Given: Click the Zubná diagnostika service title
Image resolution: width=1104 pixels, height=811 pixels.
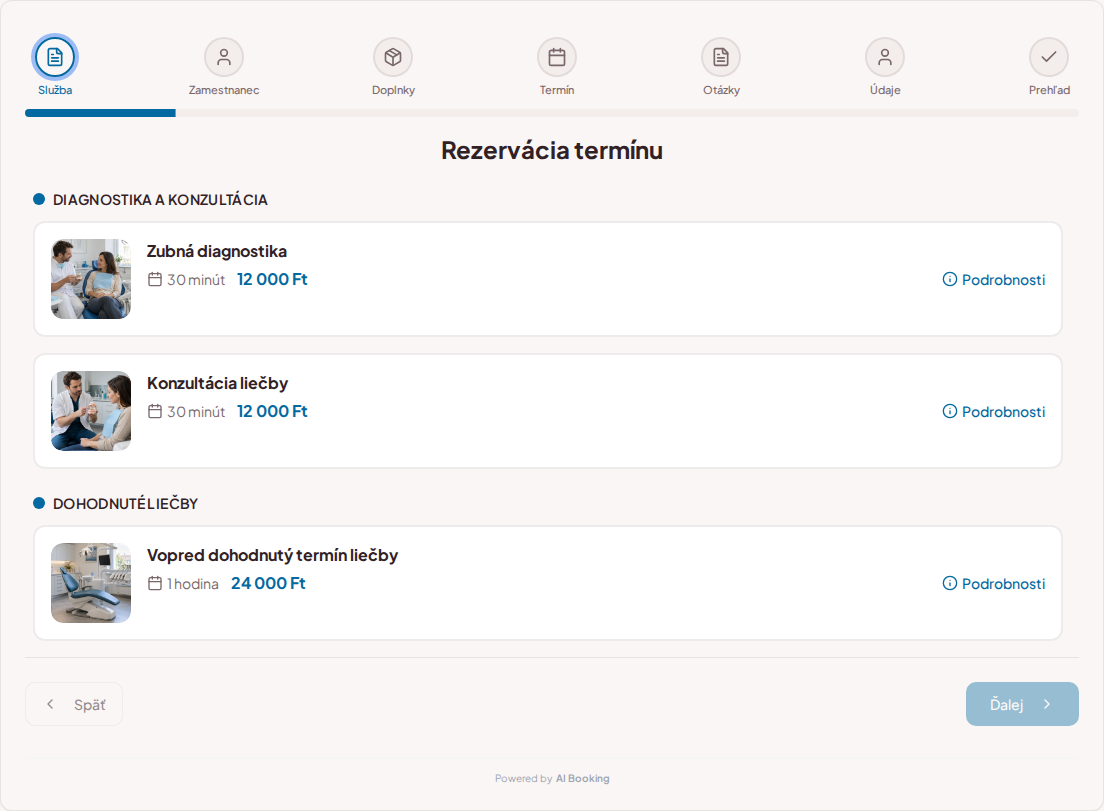Looking at the screenshot, I should click(217, 251).
